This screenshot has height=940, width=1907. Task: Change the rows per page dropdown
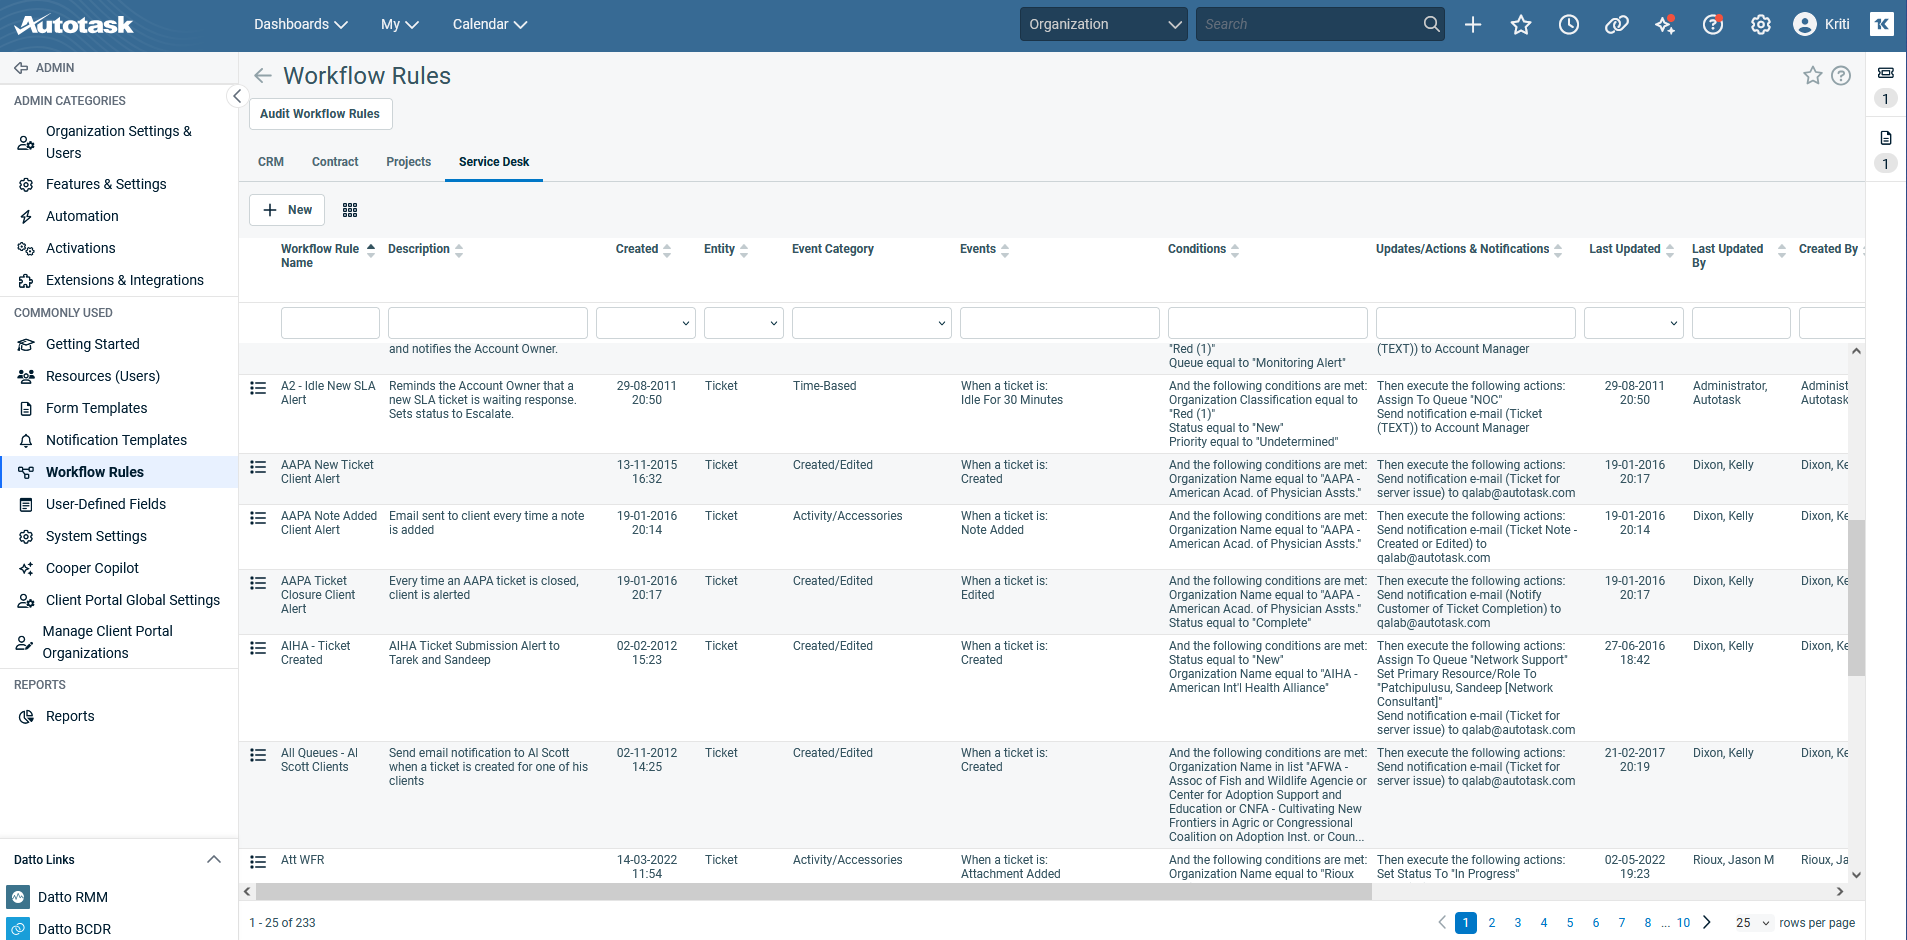pyautogui.click(x=1753, y=923)
